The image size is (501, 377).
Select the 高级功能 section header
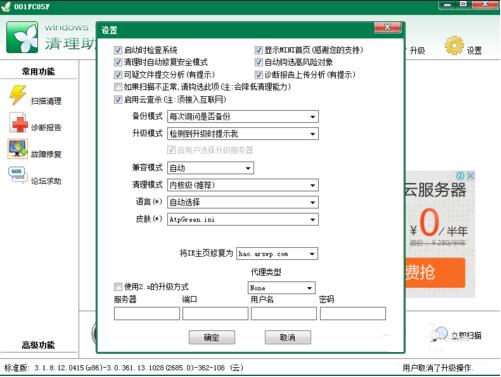(38, 345)
